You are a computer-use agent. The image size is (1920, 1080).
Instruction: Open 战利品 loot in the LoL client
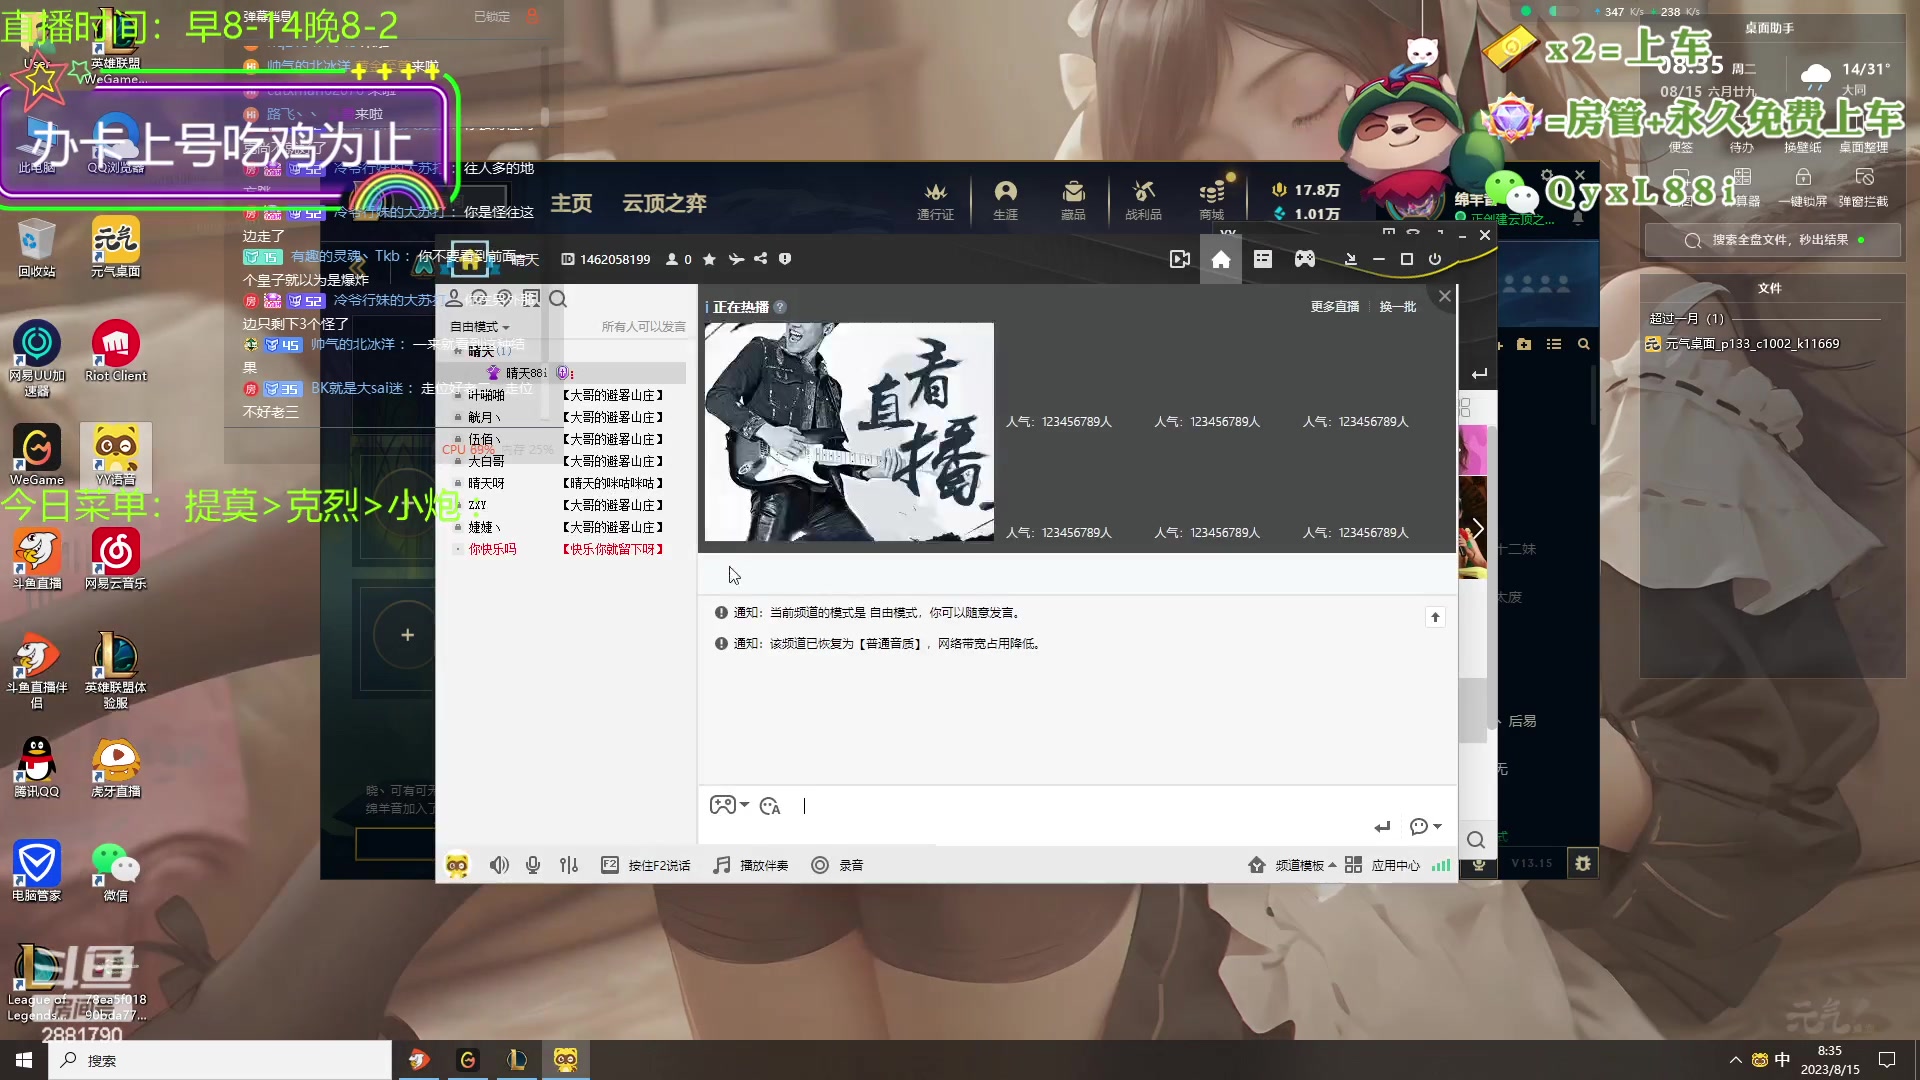[1143, 200]
